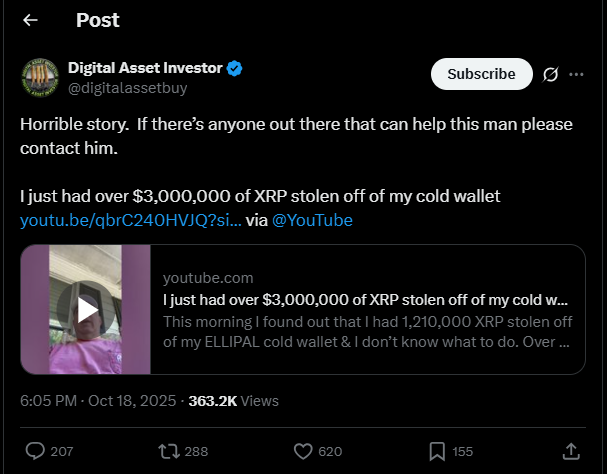Click the youtube.com domain label in card
Image resolution: width=607 pixels, height=474 pixels.
pyautogui.click(x=207, y=278)
